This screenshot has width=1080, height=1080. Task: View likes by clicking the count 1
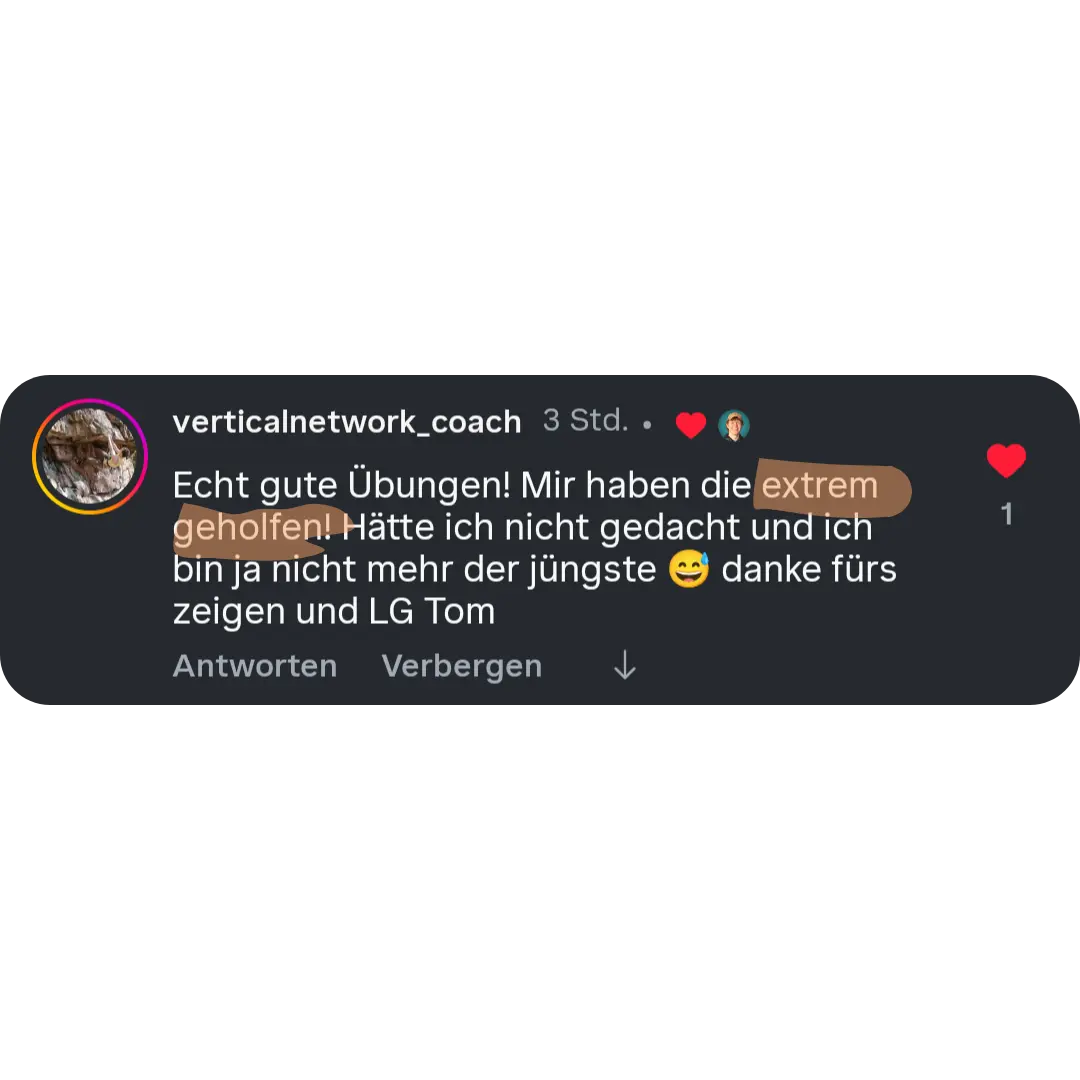[x=1007, y=514]
